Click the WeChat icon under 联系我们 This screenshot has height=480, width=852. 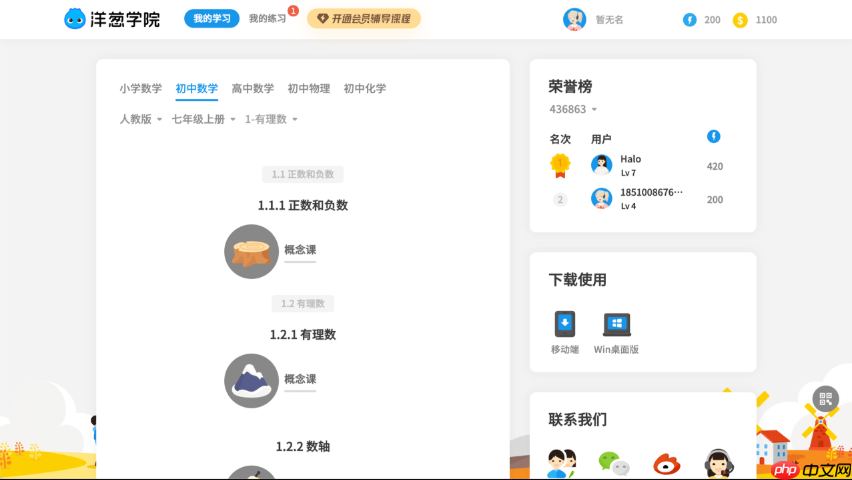click(613, 464)
